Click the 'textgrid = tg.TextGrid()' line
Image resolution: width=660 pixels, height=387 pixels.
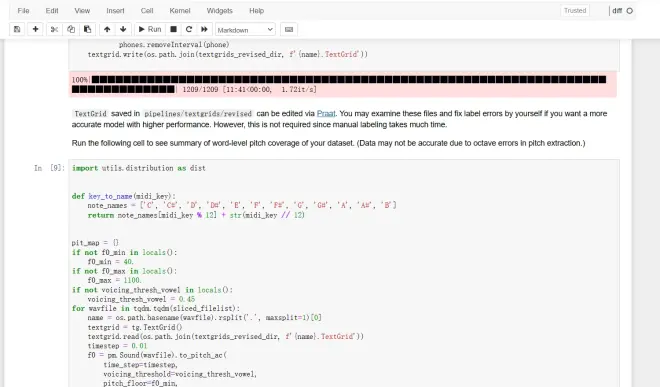tap(135, 328)
